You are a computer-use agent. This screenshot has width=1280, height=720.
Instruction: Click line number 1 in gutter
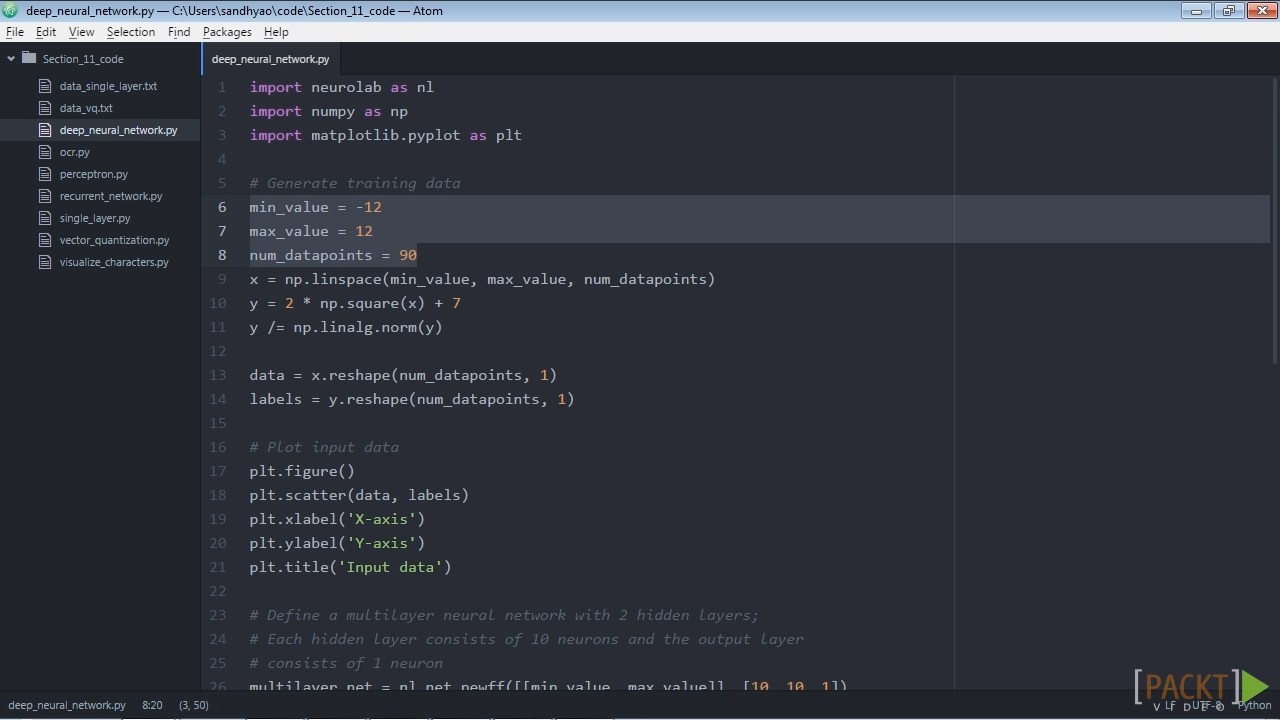pos(223,87)
